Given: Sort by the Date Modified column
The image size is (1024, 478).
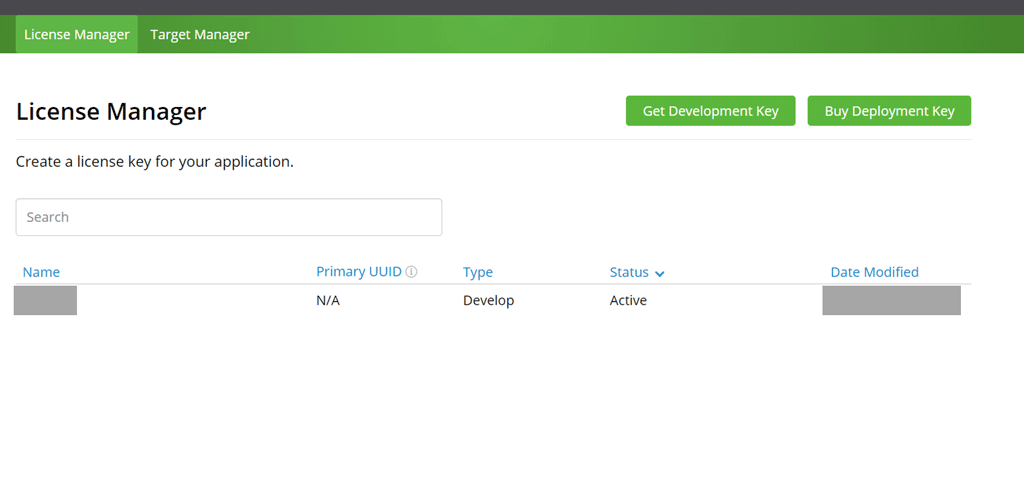Looking at the screenshot, I should pos(874,272).
